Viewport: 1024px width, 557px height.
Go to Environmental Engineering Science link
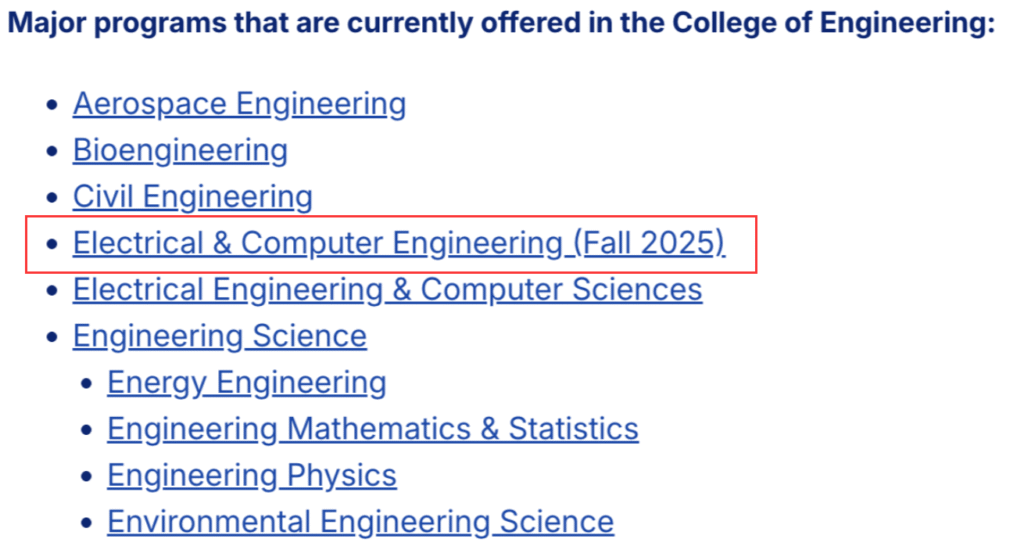(360, 521)
